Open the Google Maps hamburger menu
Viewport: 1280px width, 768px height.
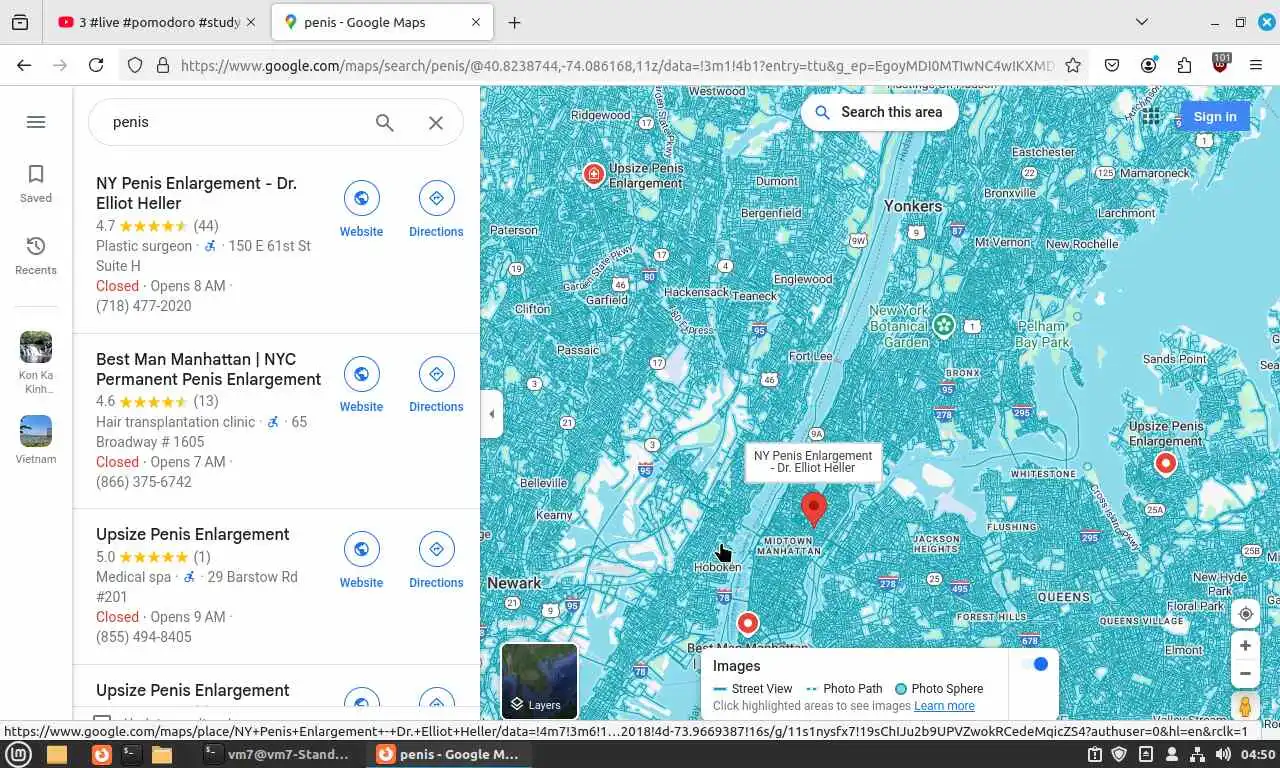[x=36, y=122]
